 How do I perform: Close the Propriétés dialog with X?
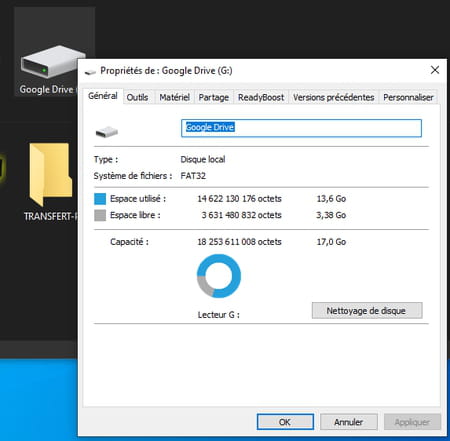click(x=435, y=70)
